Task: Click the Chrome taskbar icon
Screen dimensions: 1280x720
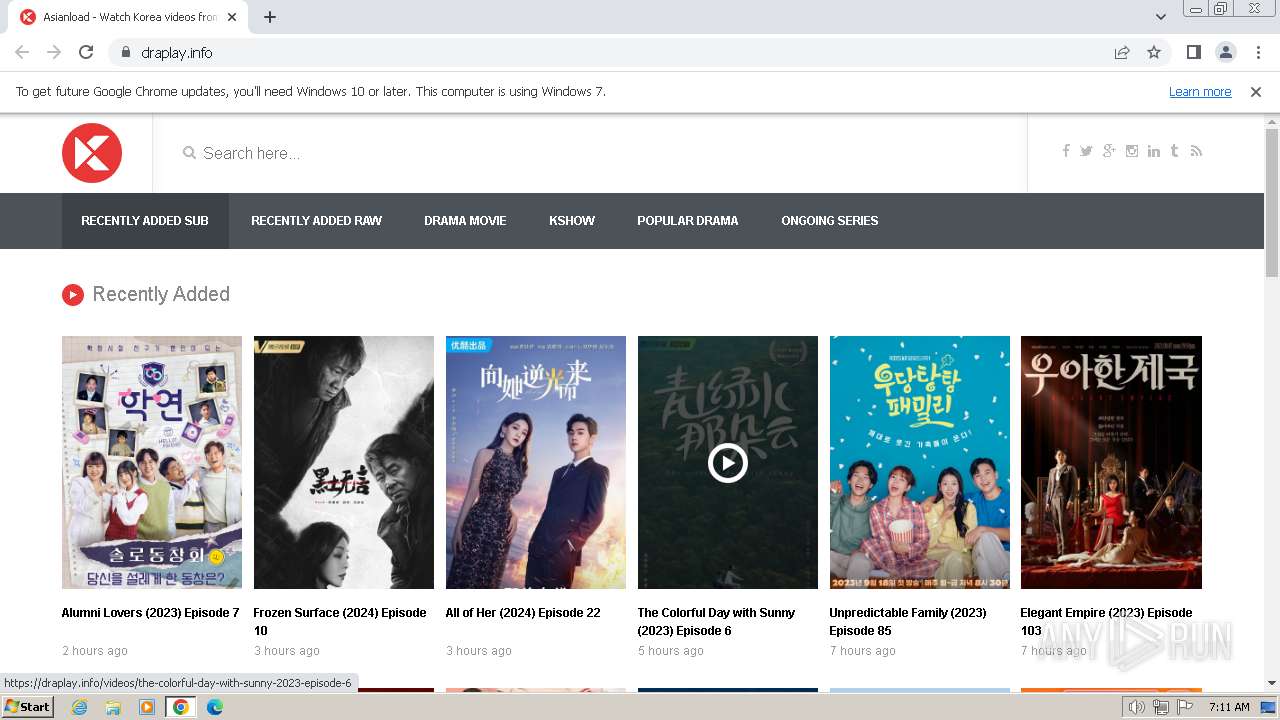Action: [x=181, y=707]
